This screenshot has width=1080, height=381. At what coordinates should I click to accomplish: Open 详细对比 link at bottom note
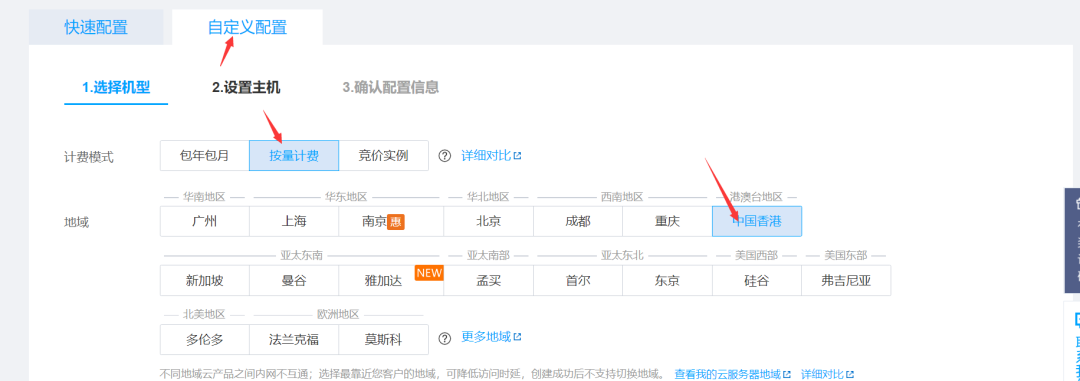click(827, 374)
